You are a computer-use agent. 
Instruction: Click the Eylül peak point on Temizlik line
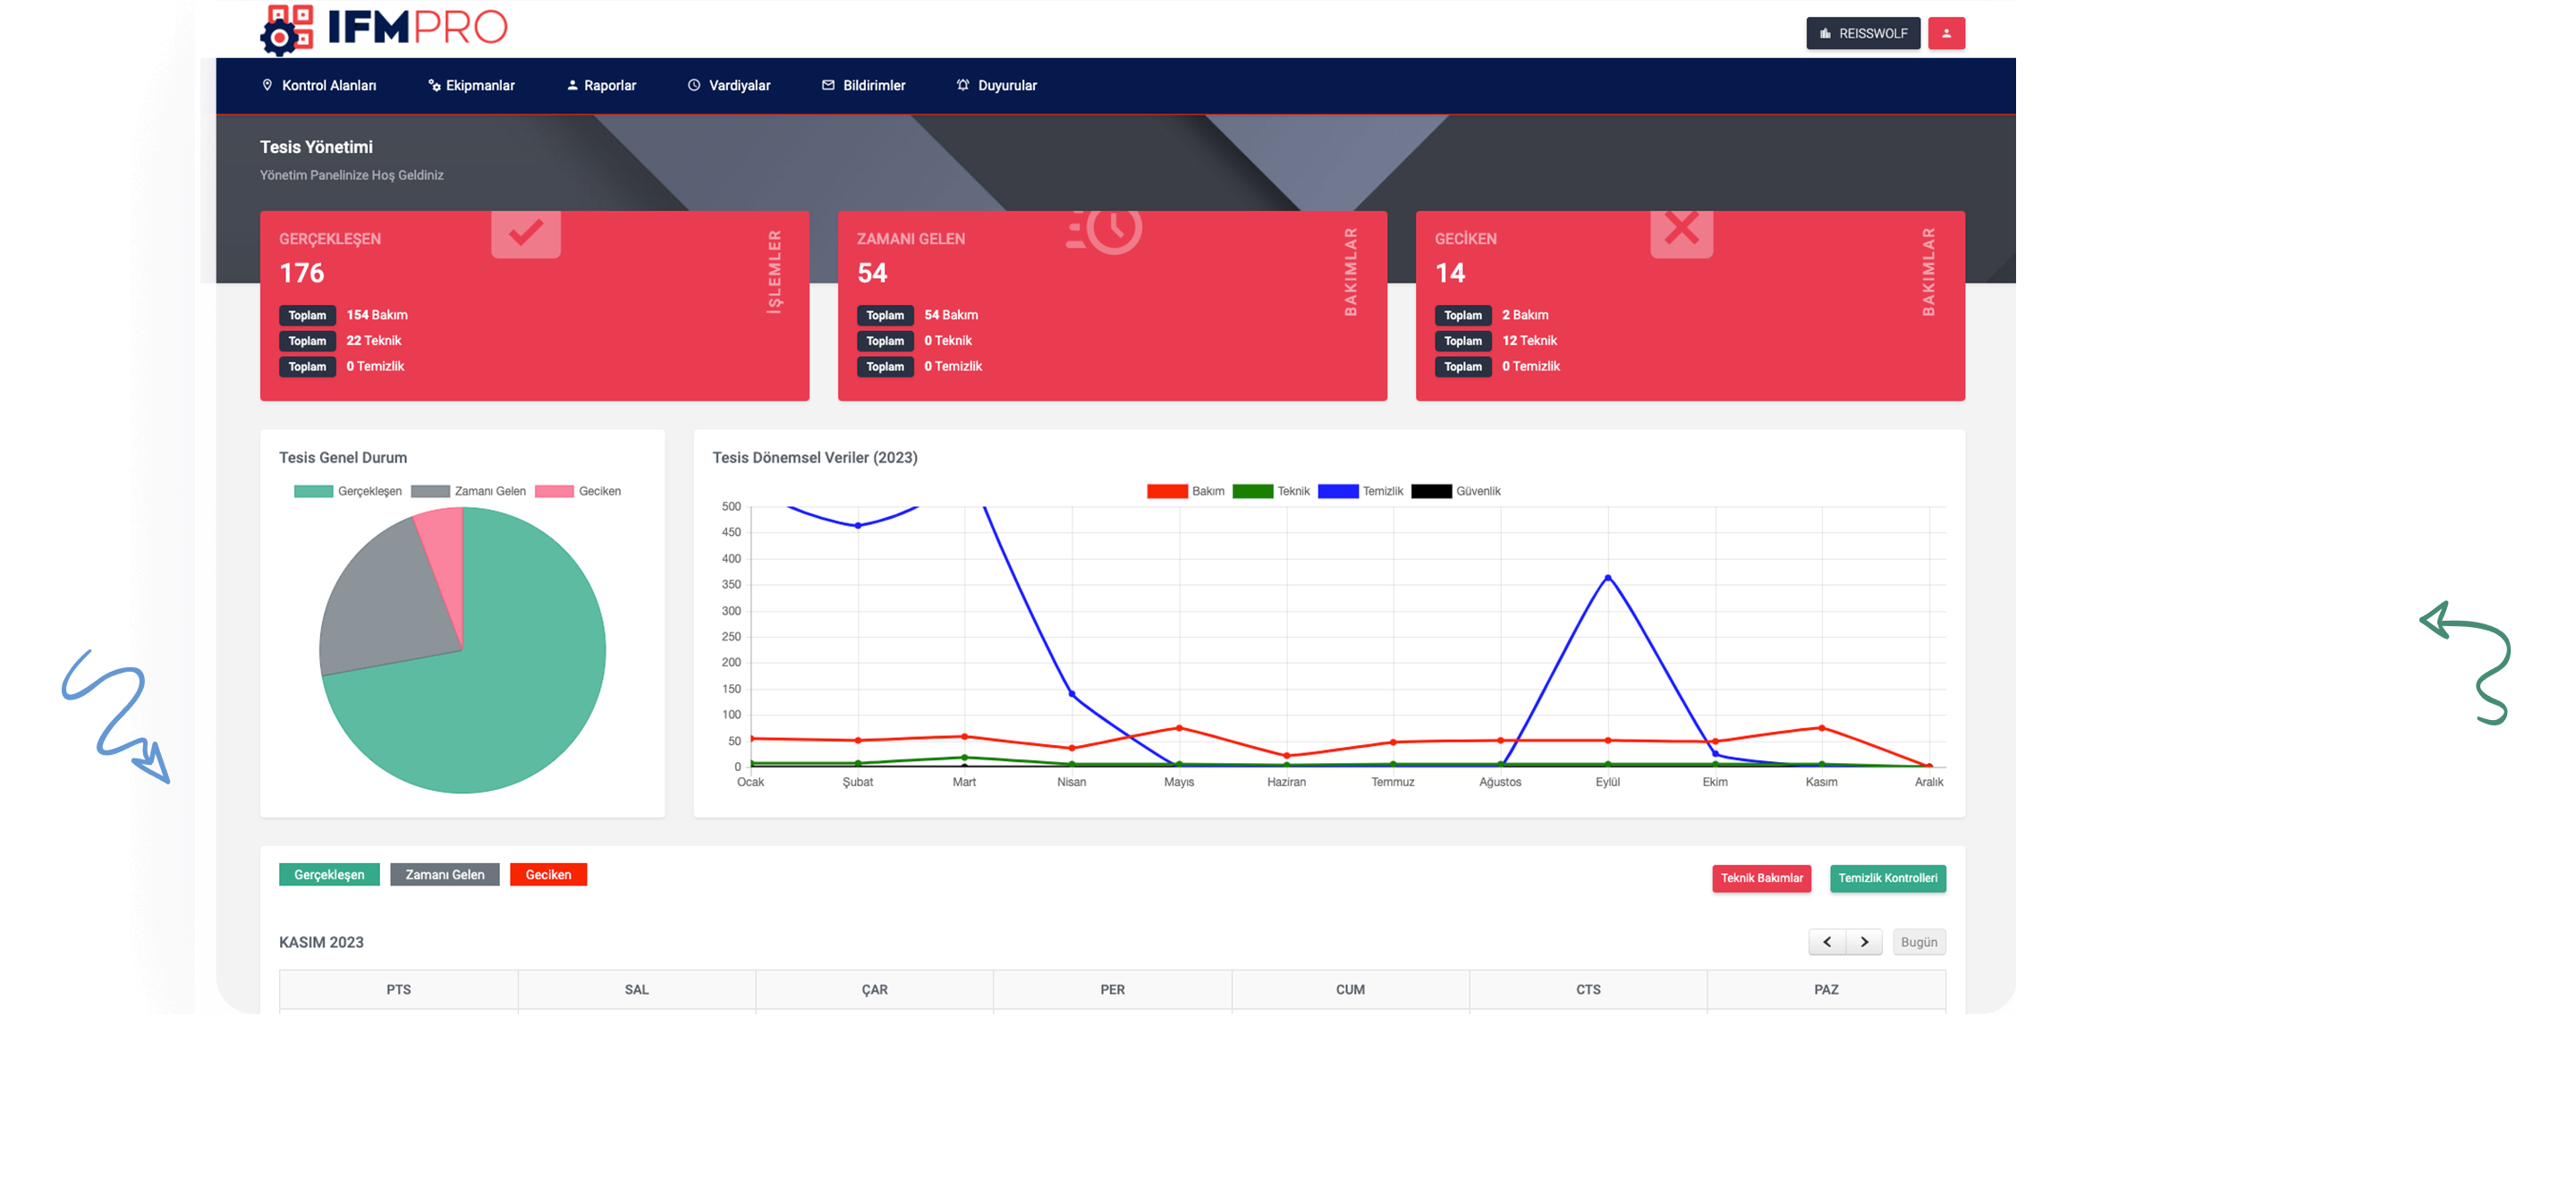click(x=1607, y=577)
